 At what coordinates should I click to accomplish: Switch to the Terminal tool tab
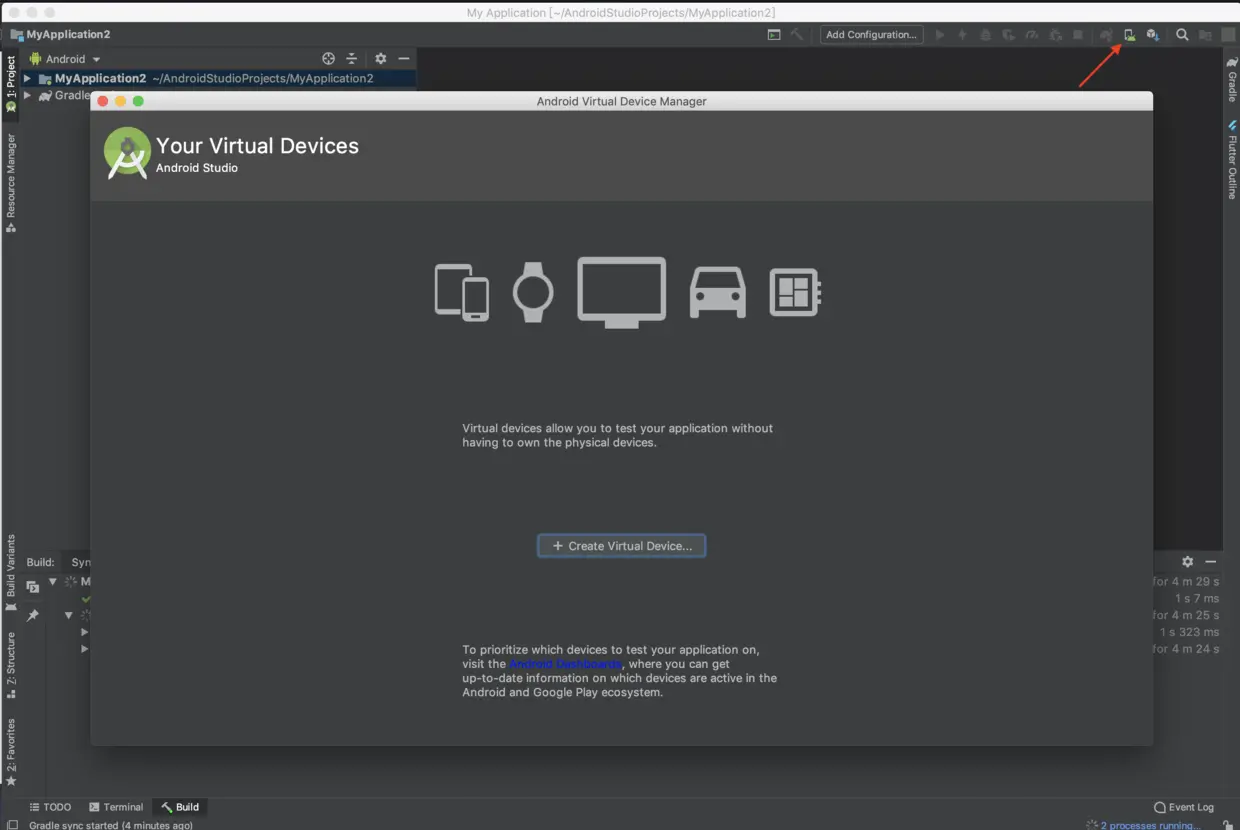coord(116,807)
